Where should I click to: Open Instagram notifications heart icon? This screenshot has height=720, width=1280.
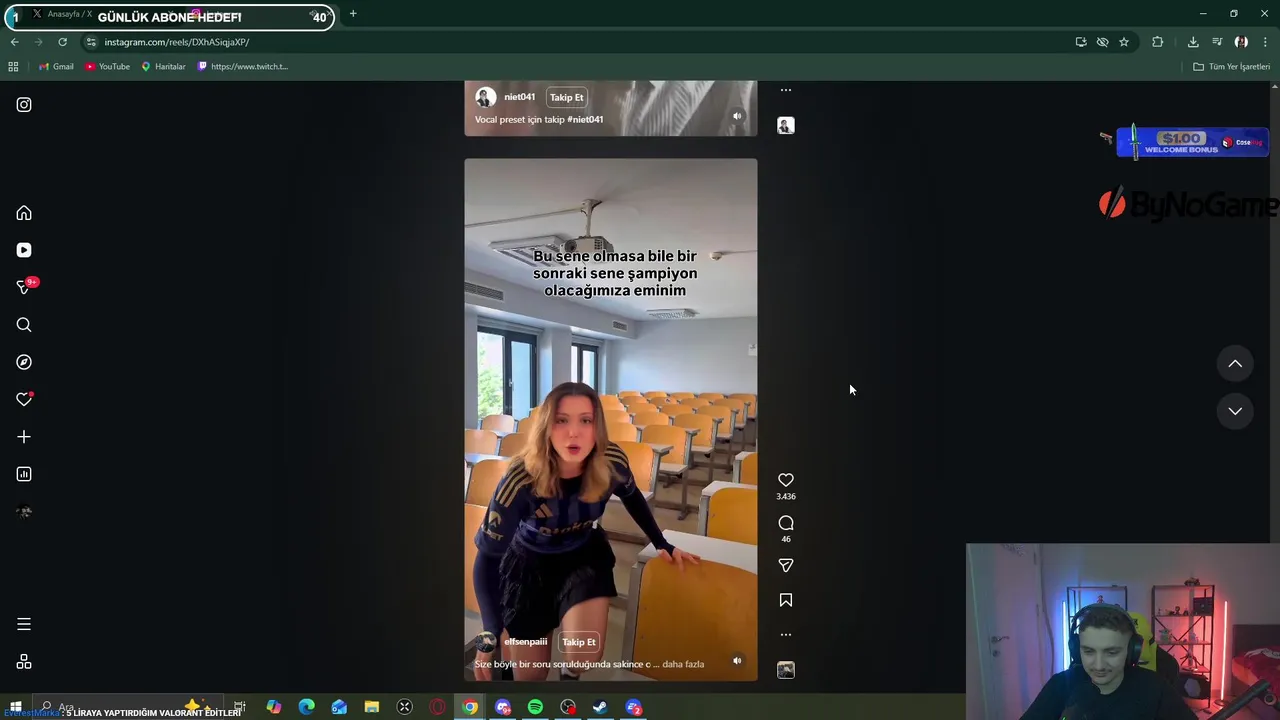pyautogui.click(x=24, y=399)
